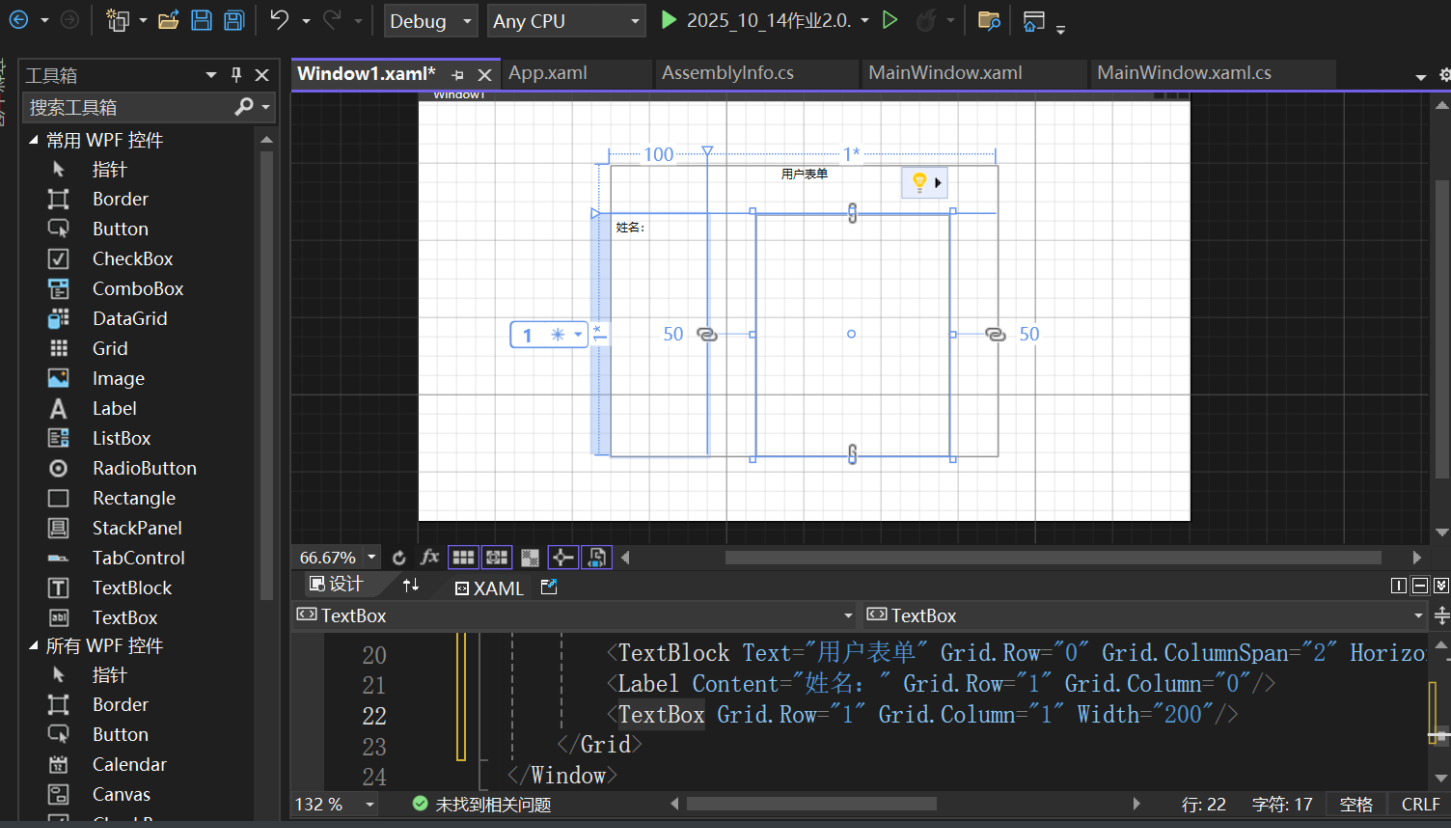Open the Any CPU platform dropdown

(x=567, y=21)
